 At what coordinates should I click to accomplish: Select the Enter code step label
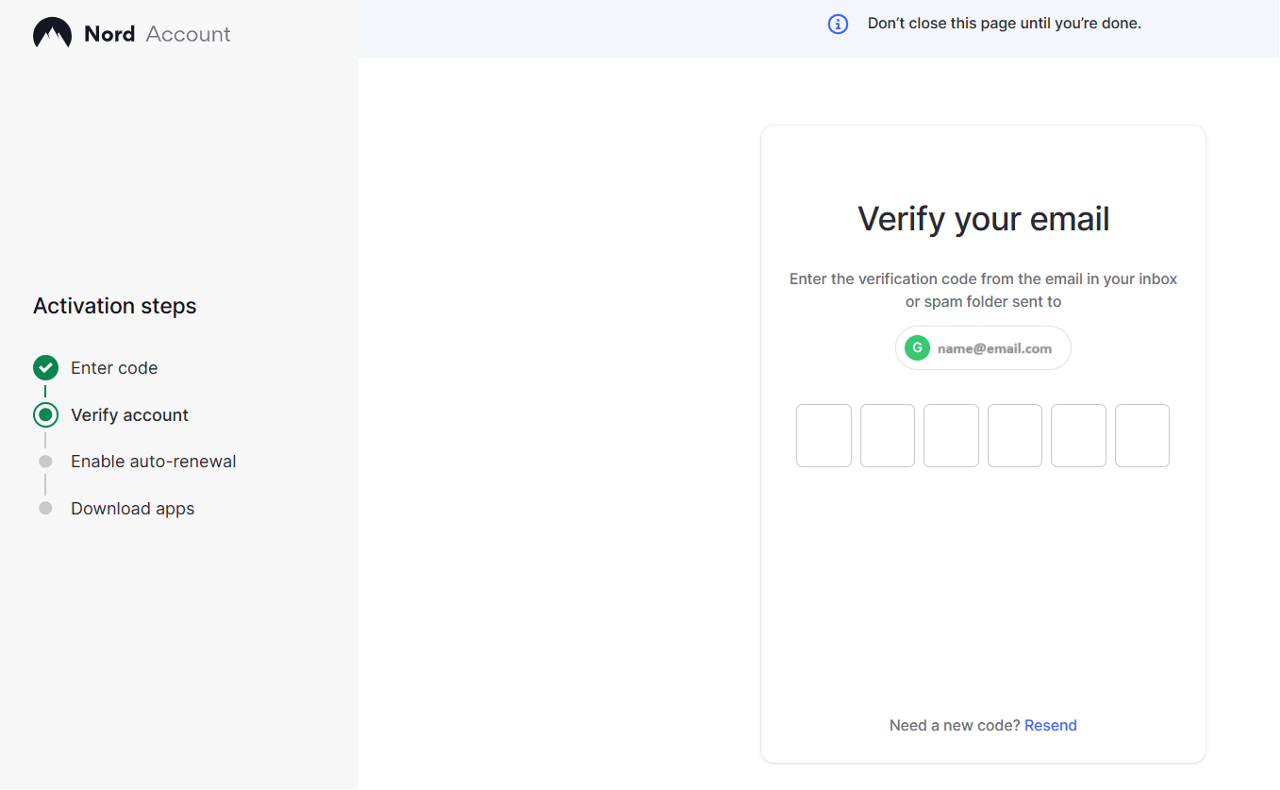[x=114, y=368]
